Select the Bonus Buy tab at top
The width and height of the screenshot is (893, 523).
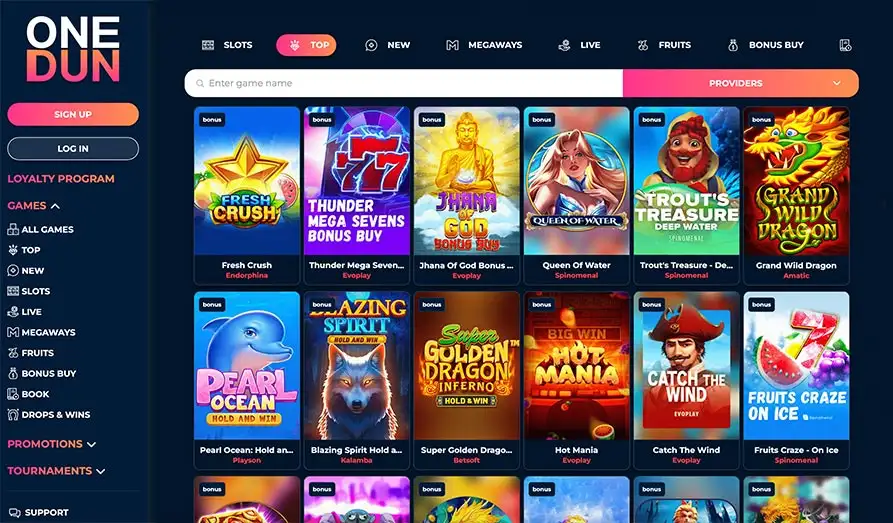pos(766,45)
